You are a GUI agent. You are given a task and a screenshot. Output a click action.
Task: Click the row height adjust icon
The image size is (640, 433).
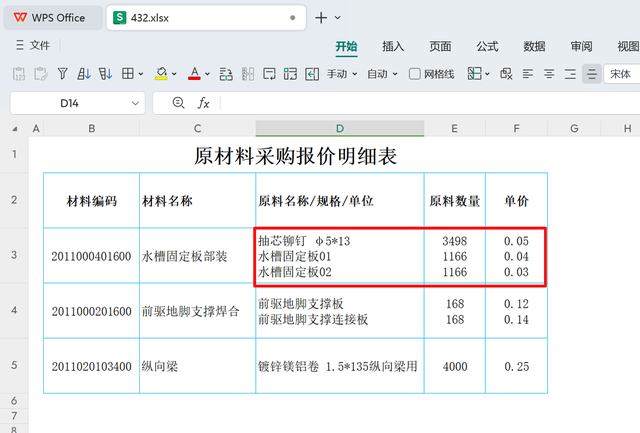tap(290, 74)
